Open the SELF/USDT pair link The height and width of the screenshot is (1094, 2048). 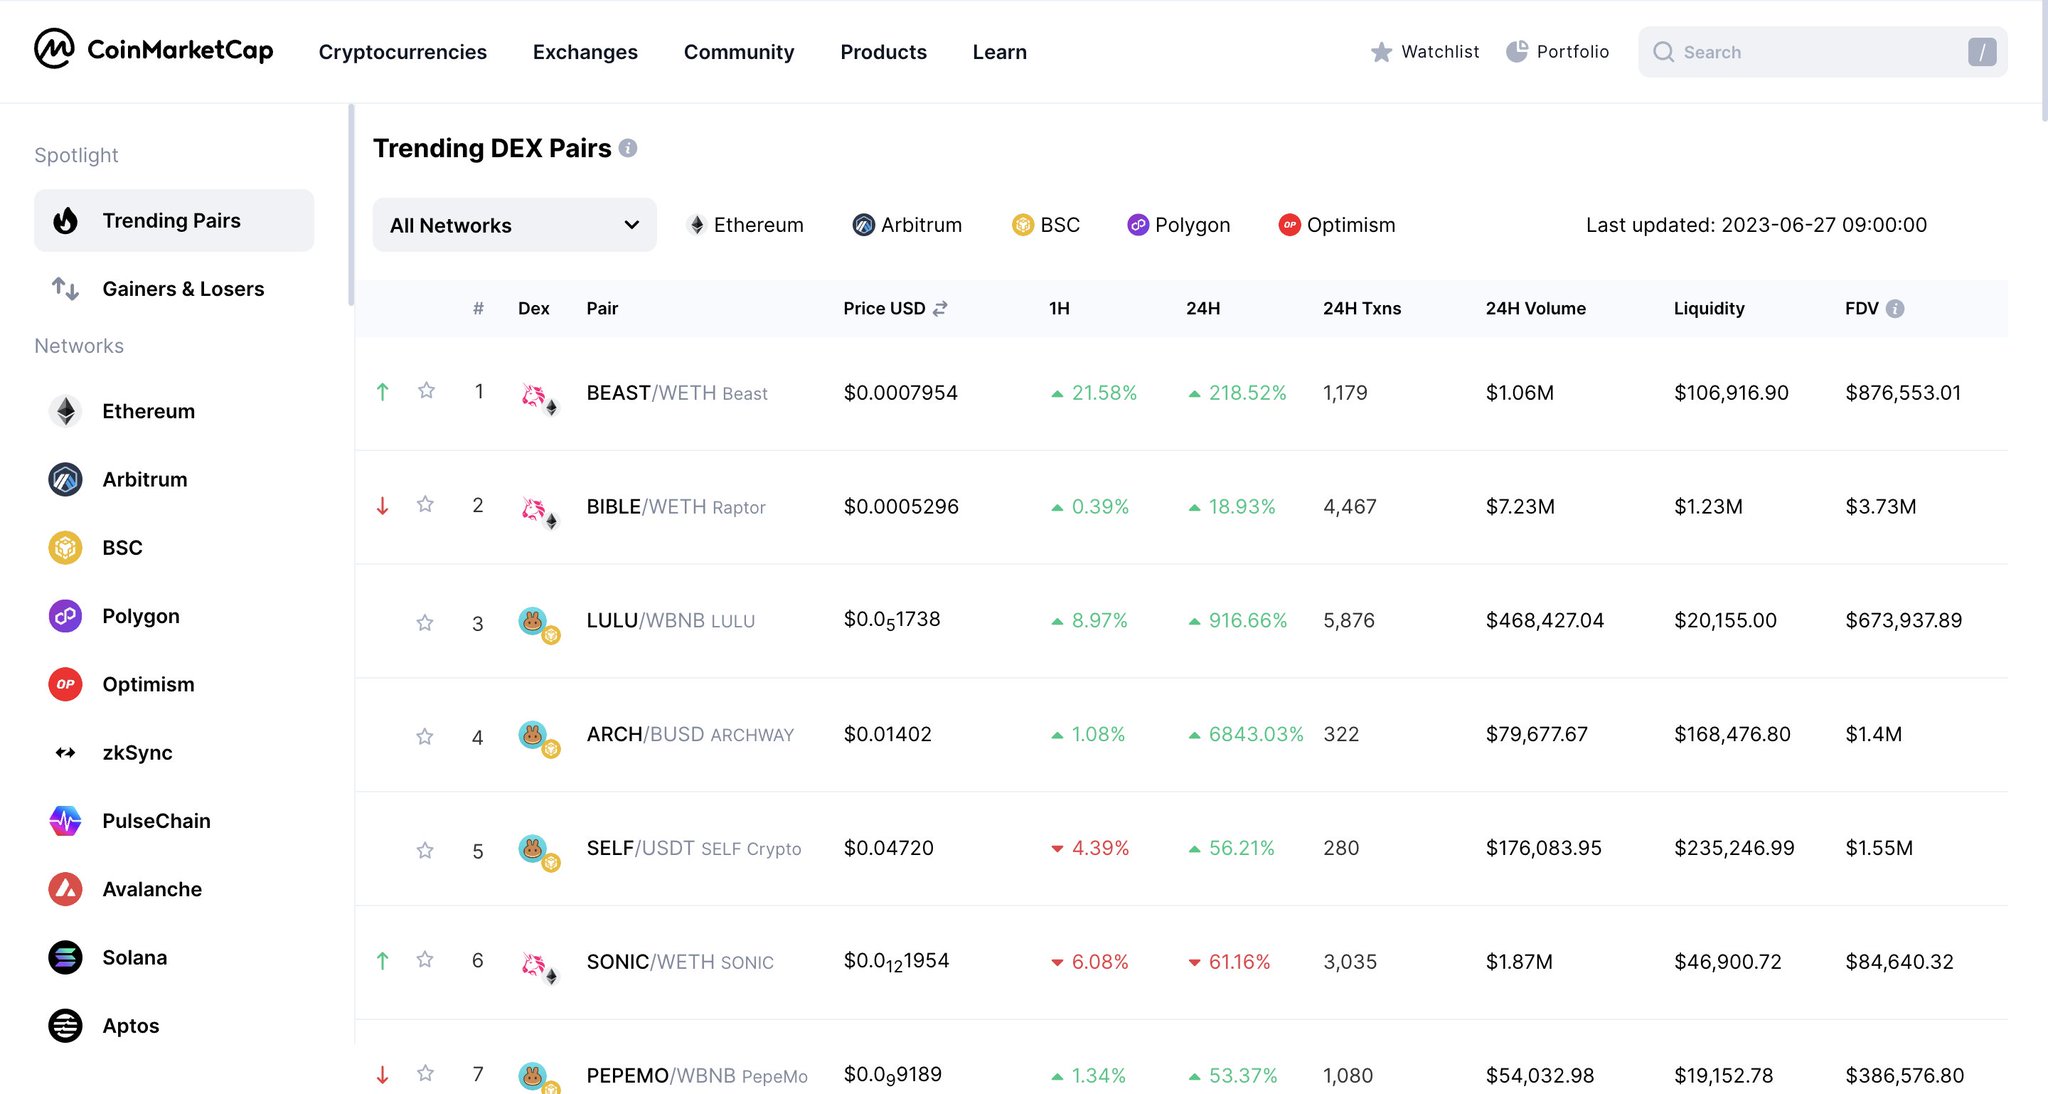click(x=694, y=848)
